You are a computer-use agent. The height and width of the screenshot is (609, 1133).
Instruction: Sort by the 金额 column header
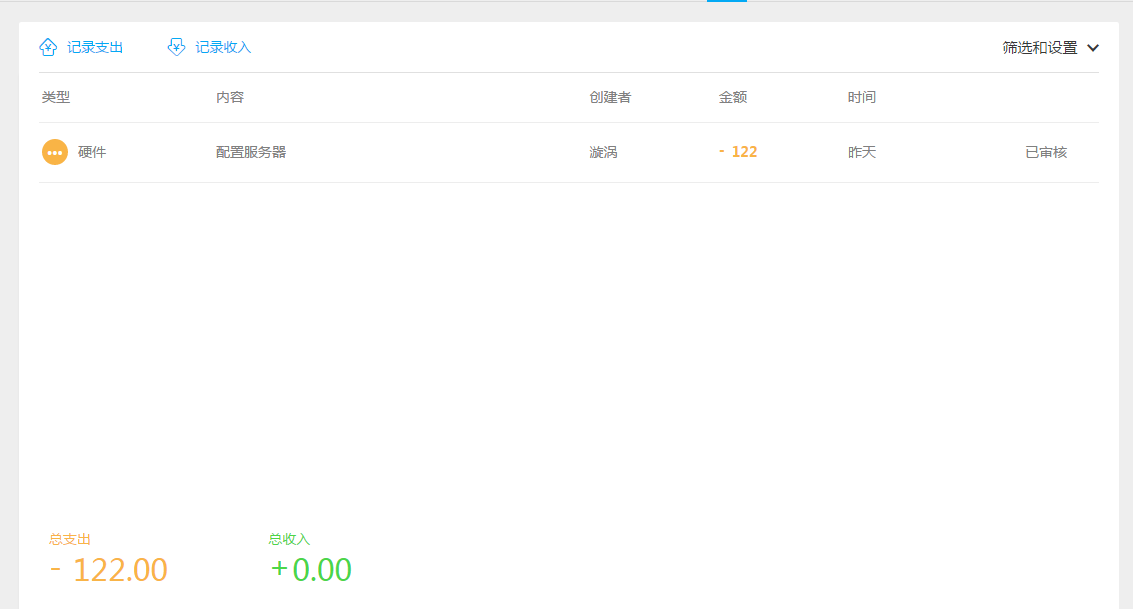(733, 97)
